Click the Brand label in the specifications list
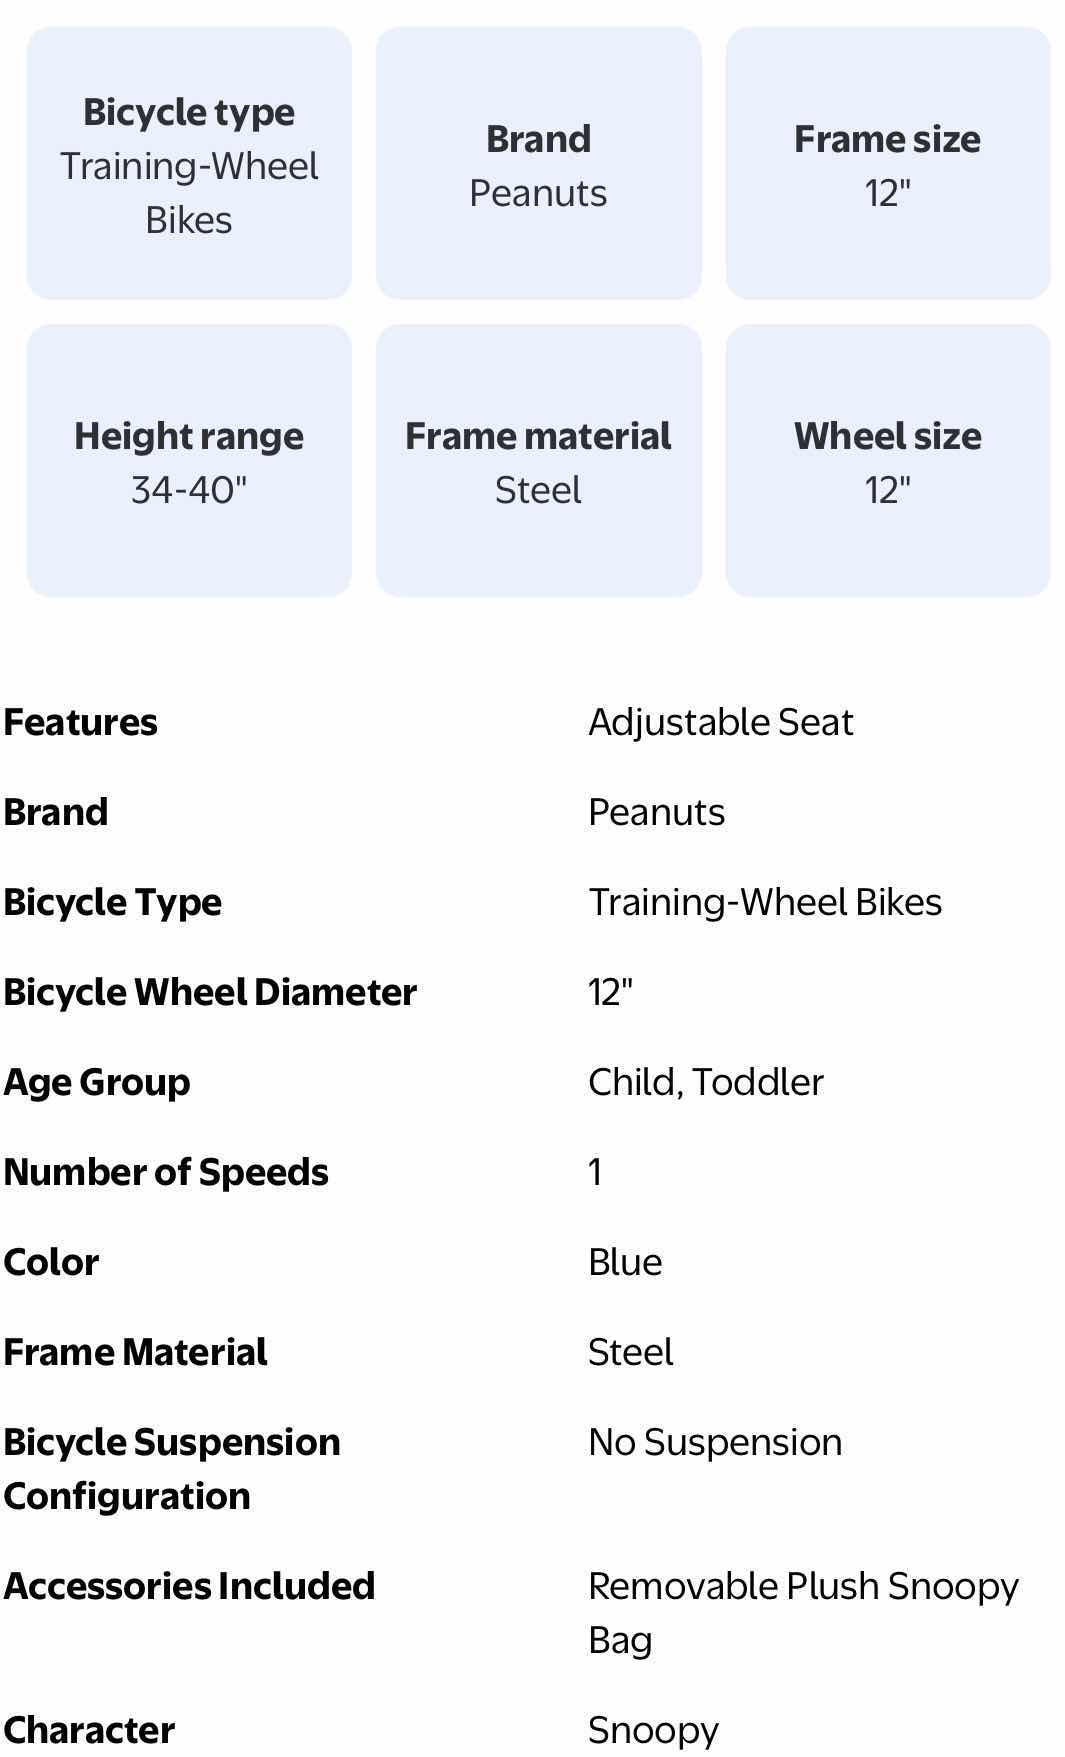Screen dimensions: 1065x1757 56,812
